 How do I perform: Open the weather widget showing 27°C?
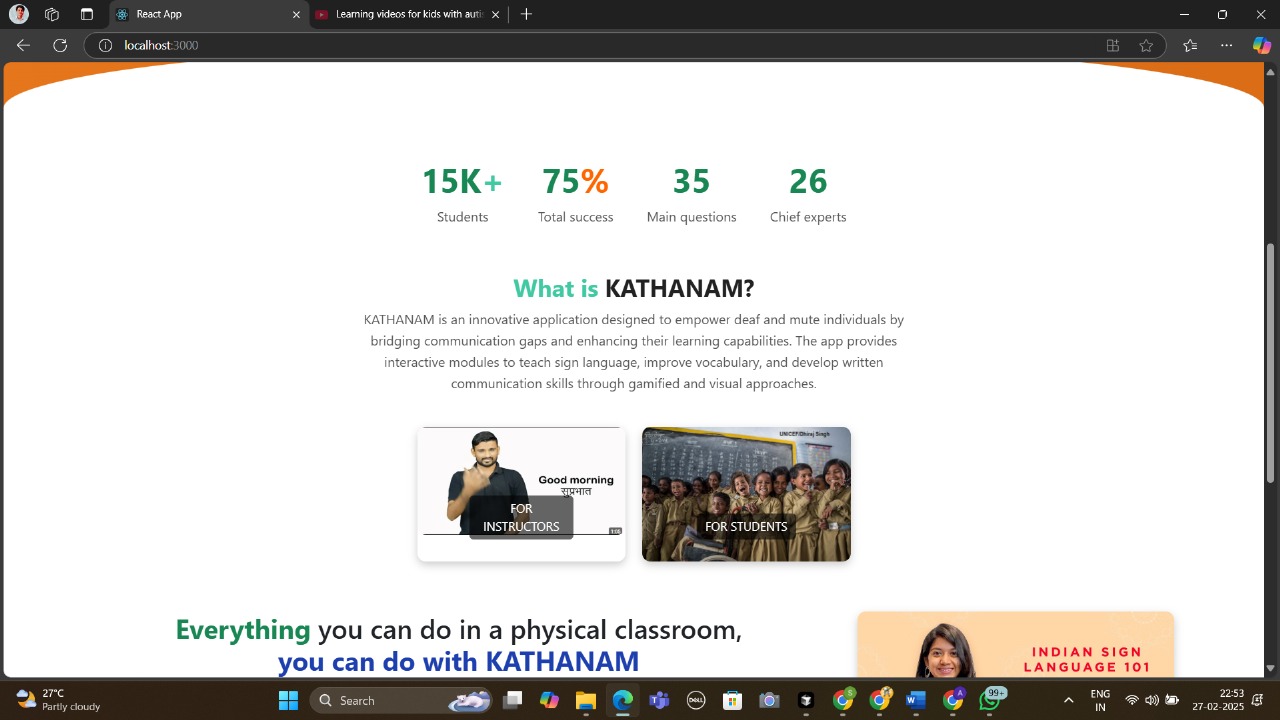coord(58,700)
